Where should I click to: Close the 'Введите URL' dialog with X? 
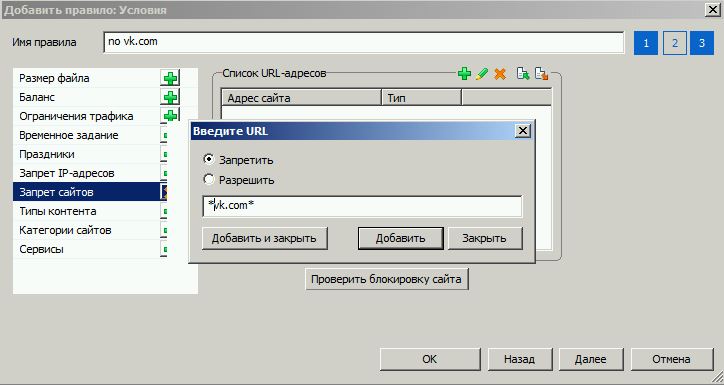(x=522, y=131)
